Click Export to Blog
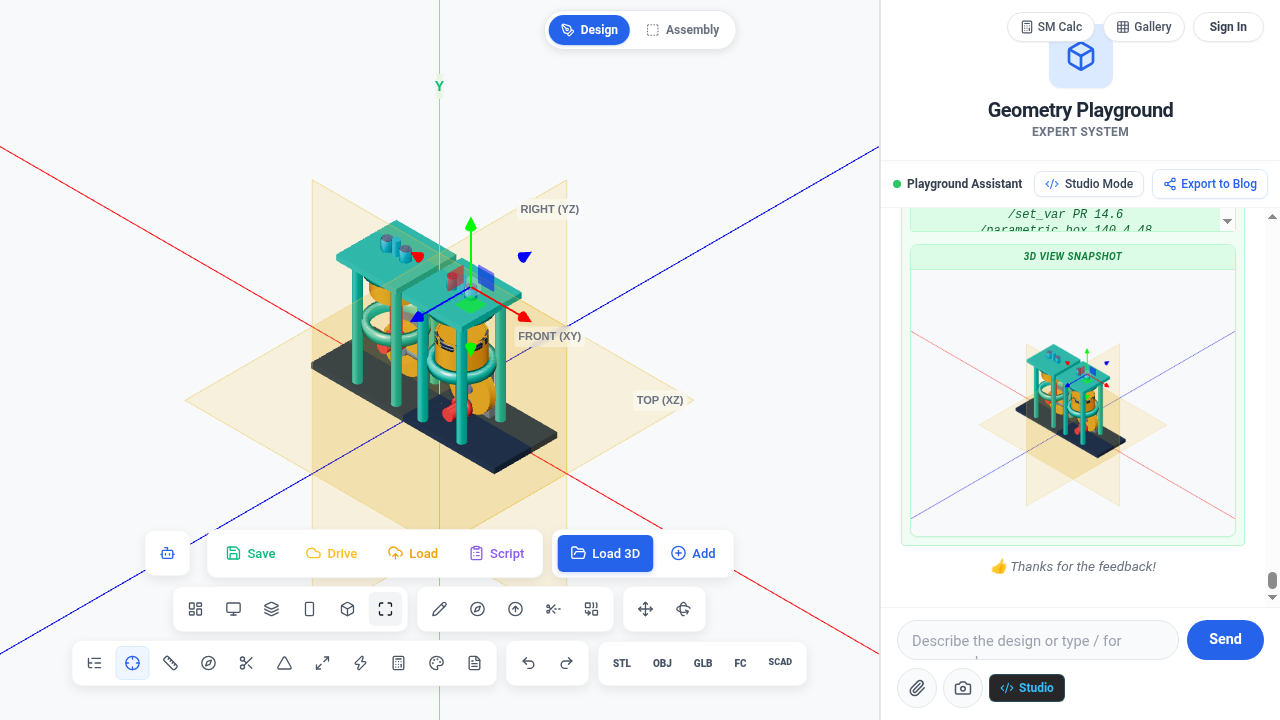1280x720 pixels. tap(1210, 184)
